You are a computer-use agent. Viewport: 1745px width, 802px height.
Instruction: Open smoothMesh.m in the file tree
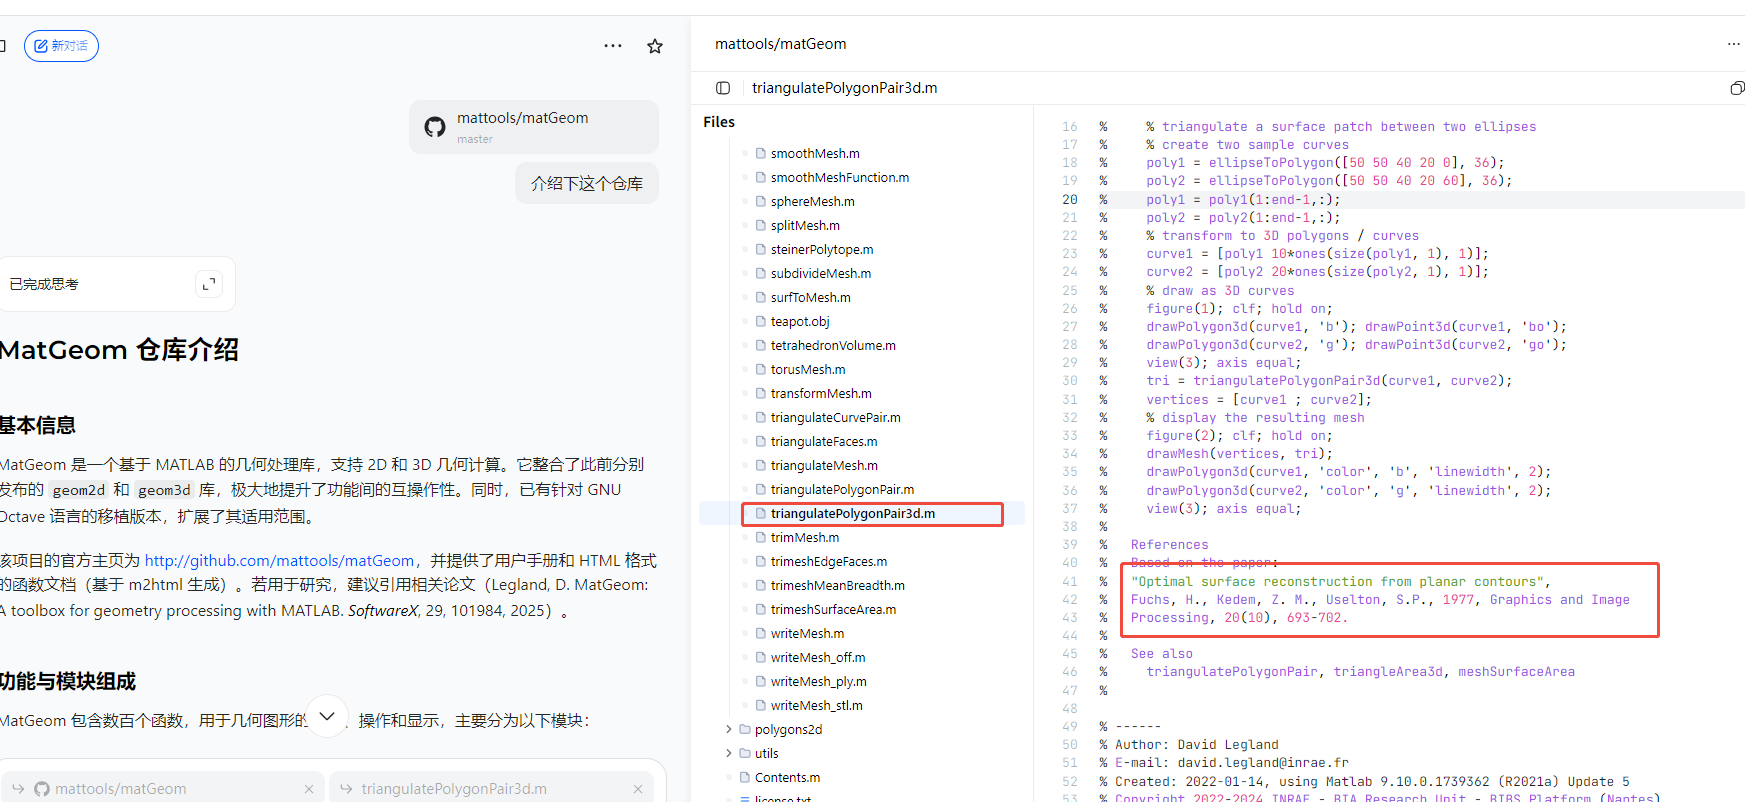click(815, 153)
